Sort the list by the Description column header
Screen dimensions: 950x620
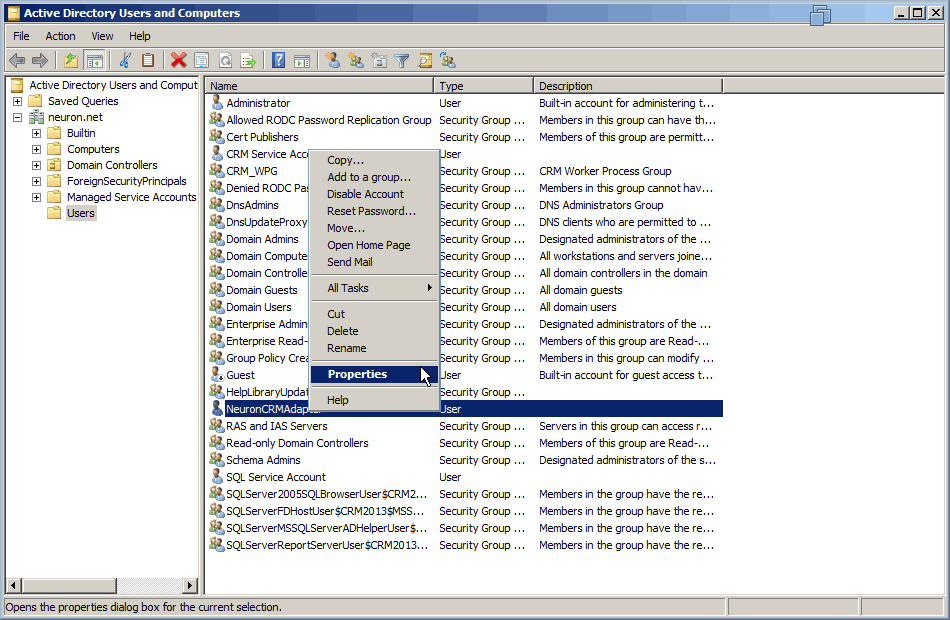pyautogui.click(x=628, y=85)
